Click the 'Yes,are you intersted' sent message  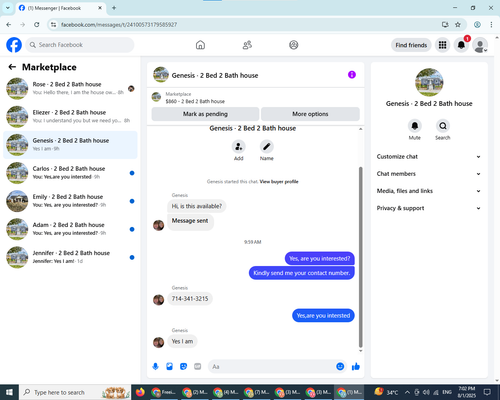pos(323,316)
